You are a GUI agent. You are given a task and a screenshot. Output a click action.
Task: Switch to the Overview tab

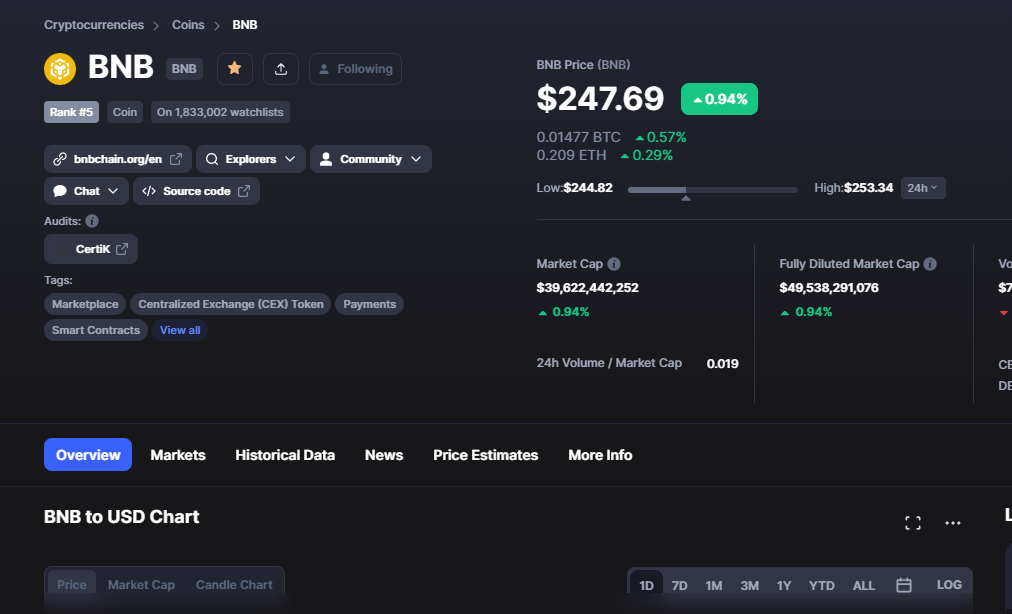tap(88, 455)
